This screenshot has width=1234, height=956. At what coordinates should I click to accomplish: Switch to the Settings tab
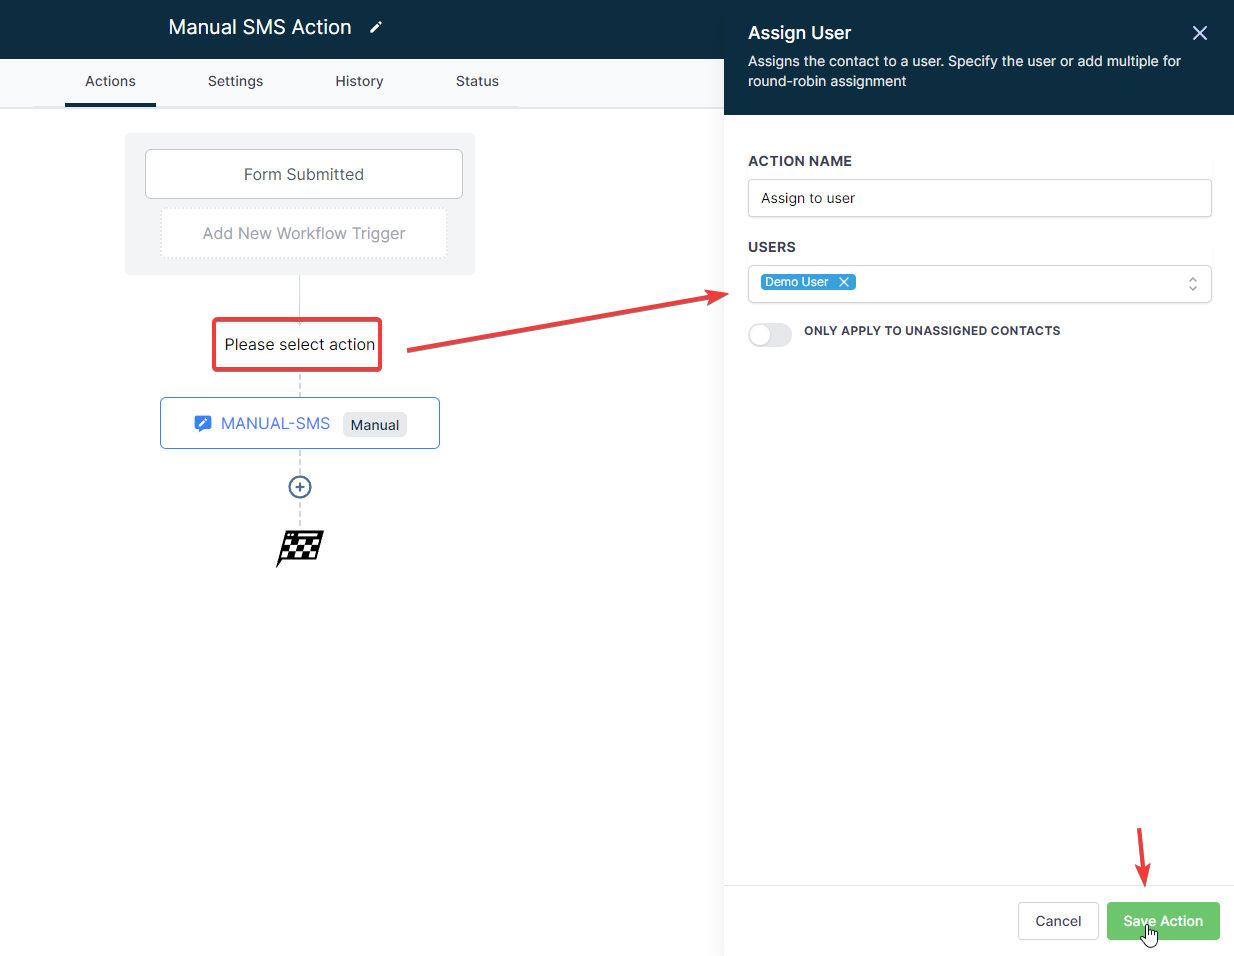point(235,82)
